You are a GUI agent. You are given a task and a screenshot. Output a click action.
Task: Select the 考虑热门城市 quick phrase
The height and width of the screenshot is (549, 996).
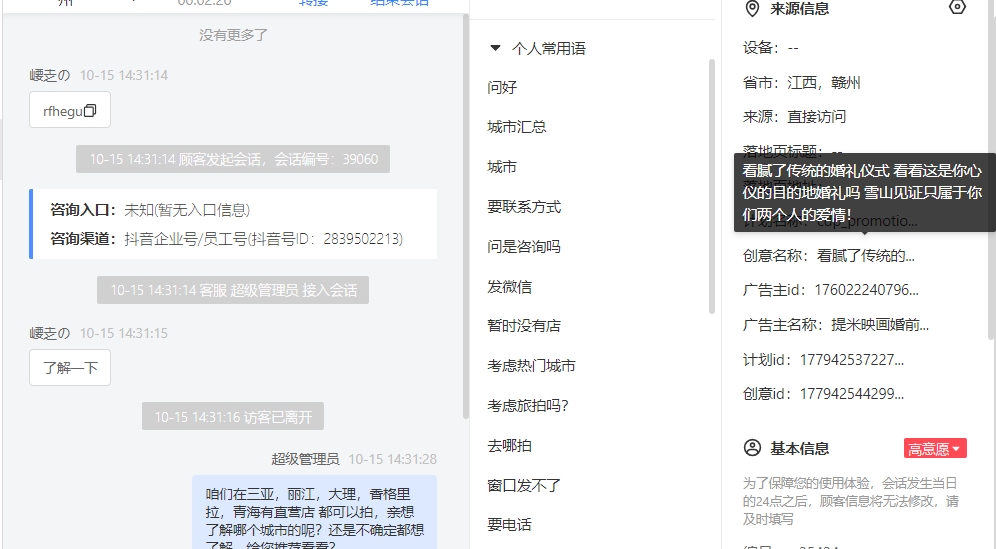(x=532, y=366)
